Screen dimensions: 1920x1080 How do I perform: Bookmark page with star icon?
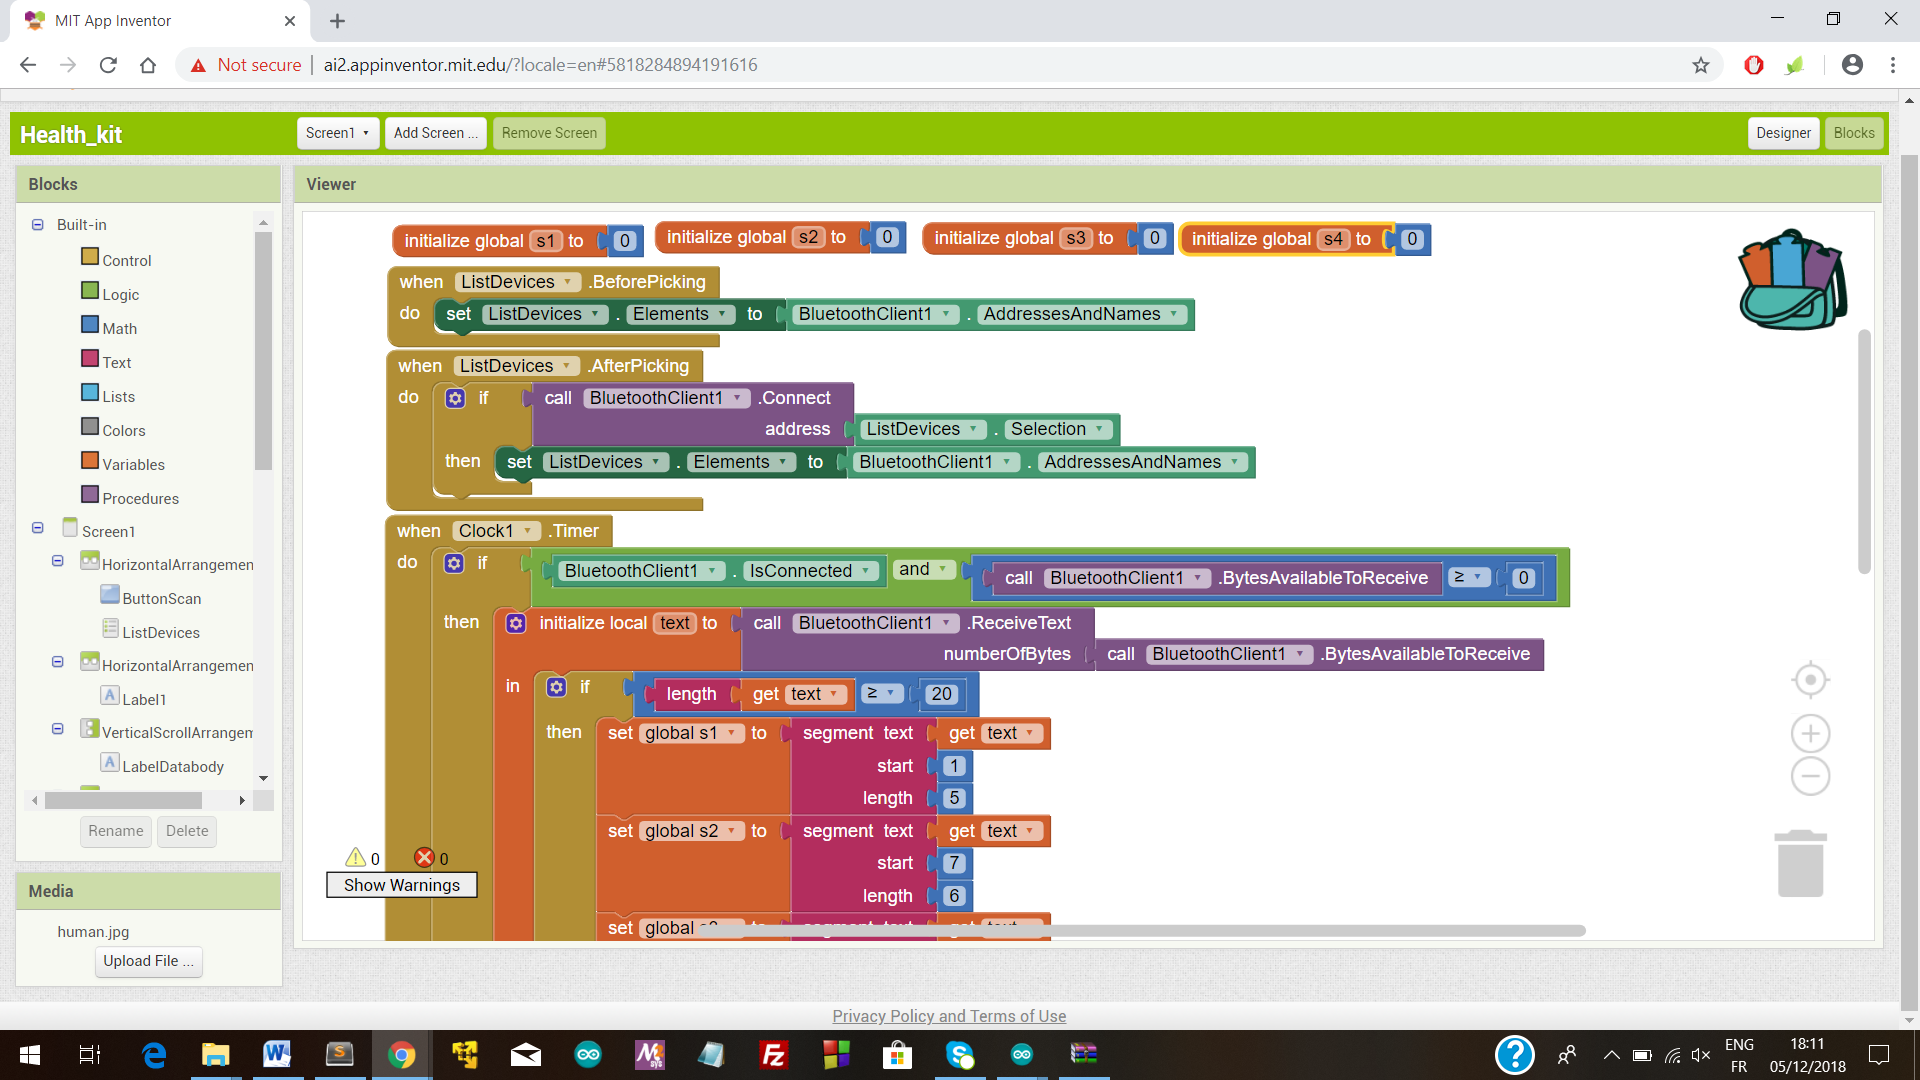pyautogui.click(x=1700, y=65)
